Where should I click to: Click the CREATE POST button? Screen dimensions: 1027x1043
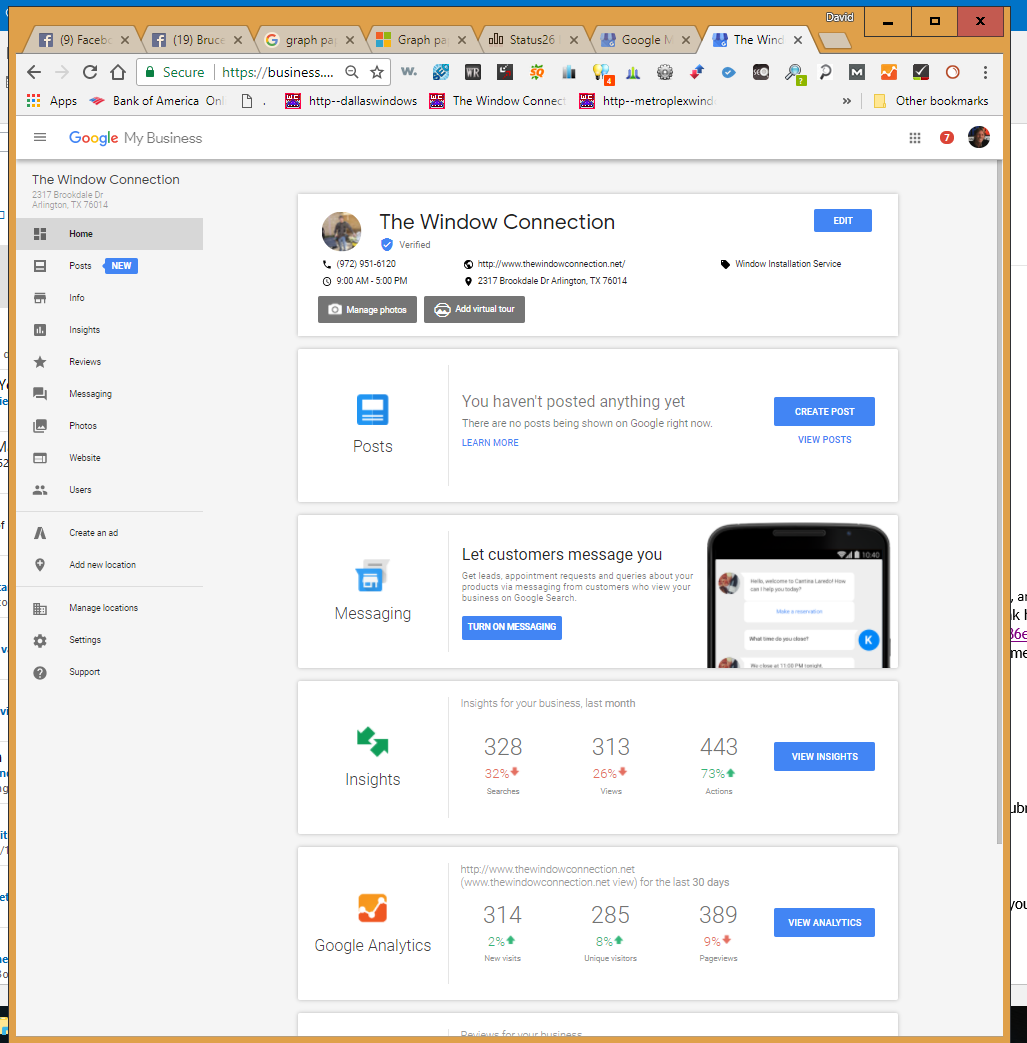point(824,412)
